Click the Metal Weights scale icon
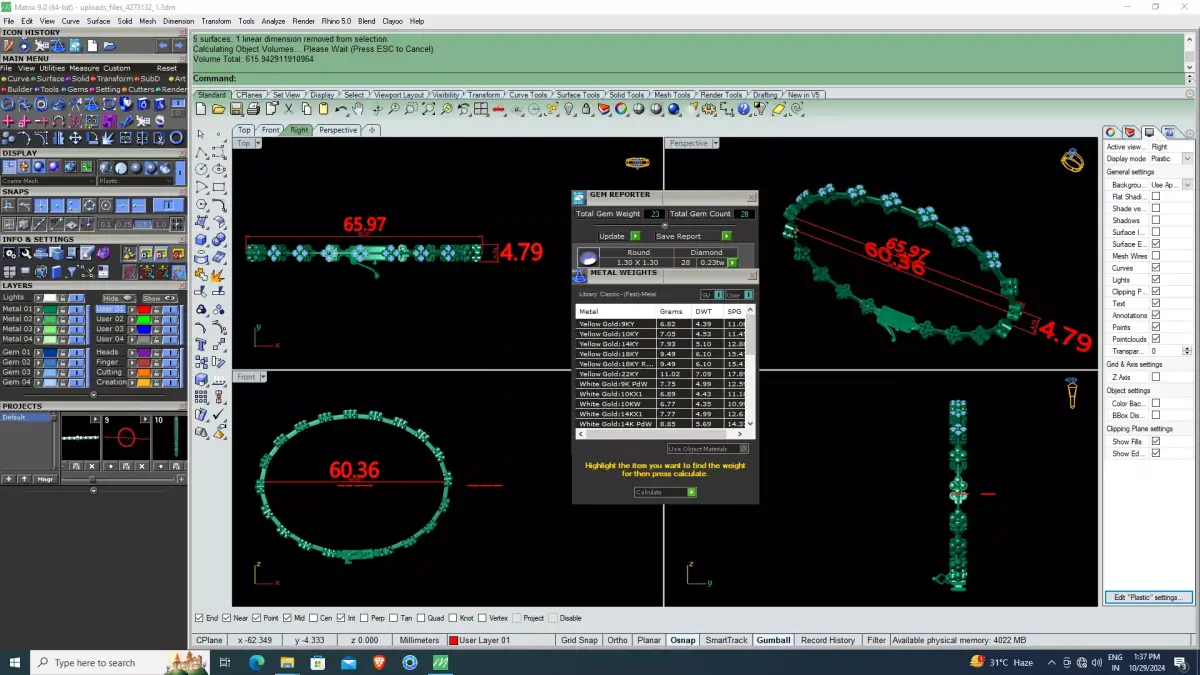The image size is (1200, 675). [x=579, y=274]
